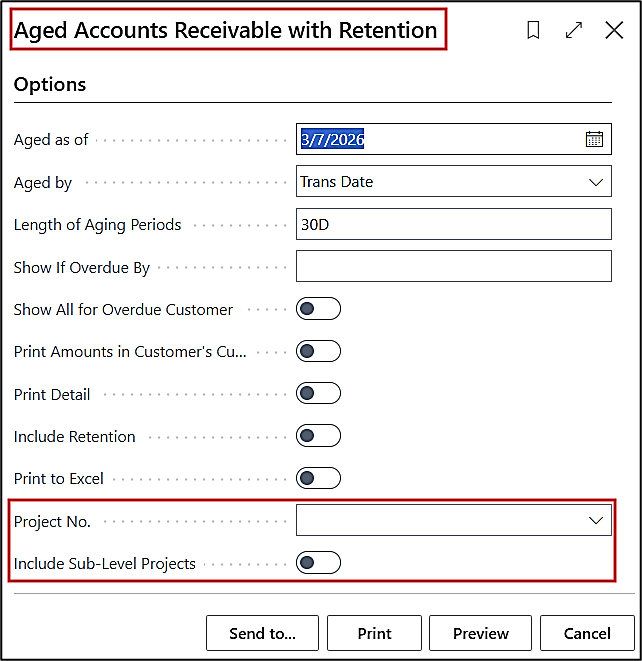
Task: Expand the Aged by dropdown
Action: [x=596, y=182]
